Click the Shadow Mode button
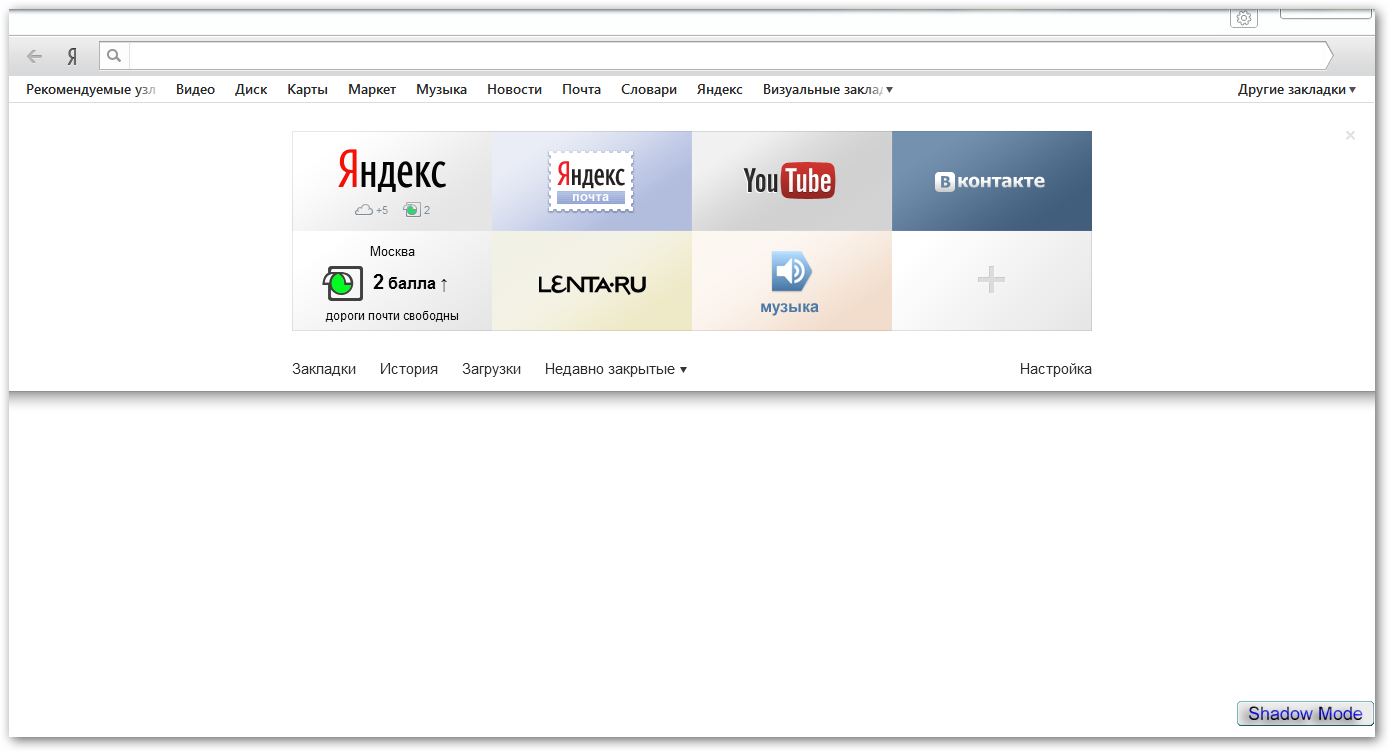This screenshot has height=752, width=1390. [x=1305, y=714]
